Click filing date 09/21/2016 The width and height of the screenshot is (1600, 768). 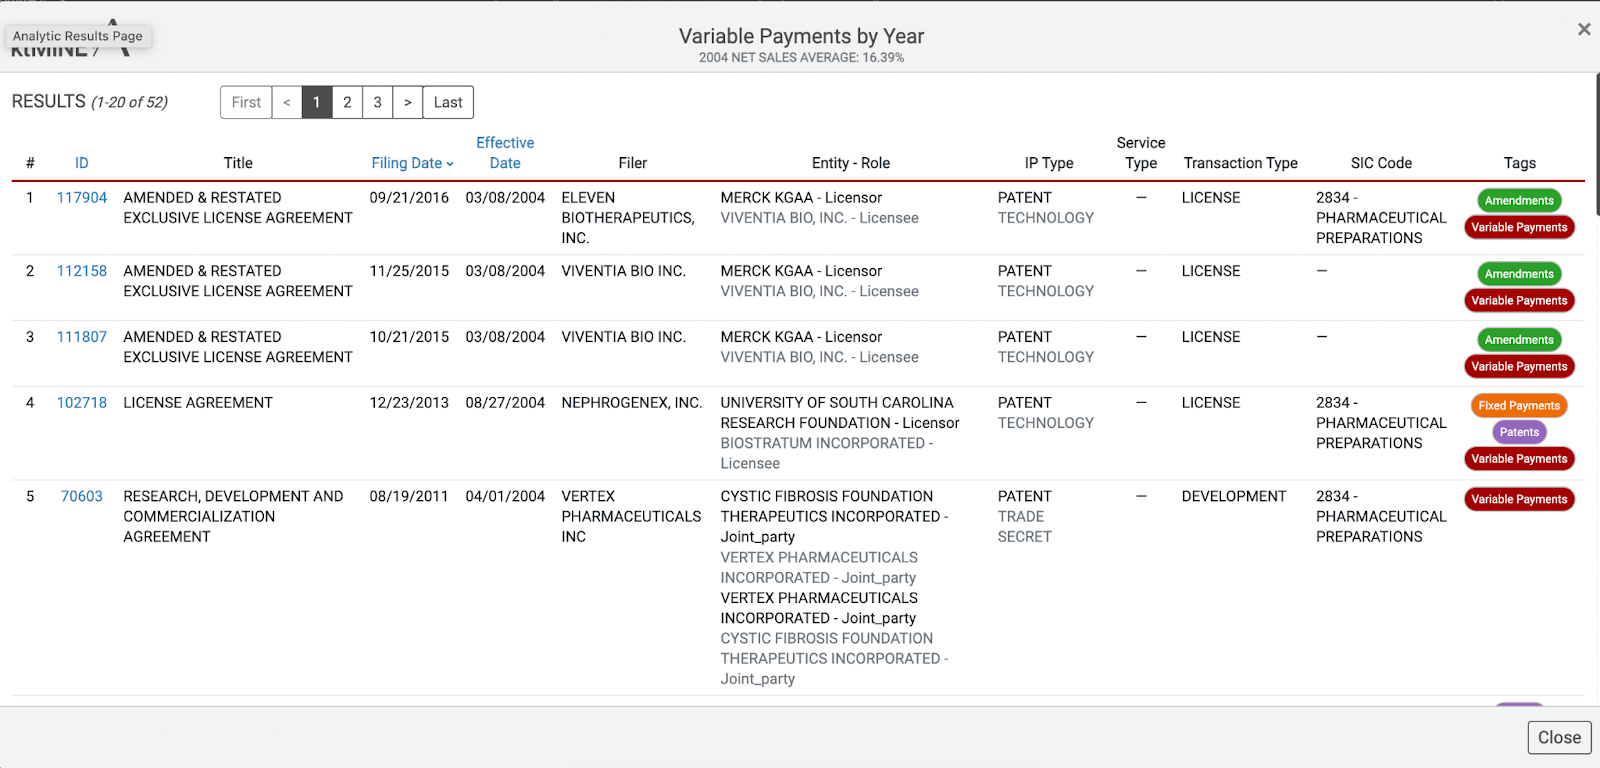tap(409, 198)
